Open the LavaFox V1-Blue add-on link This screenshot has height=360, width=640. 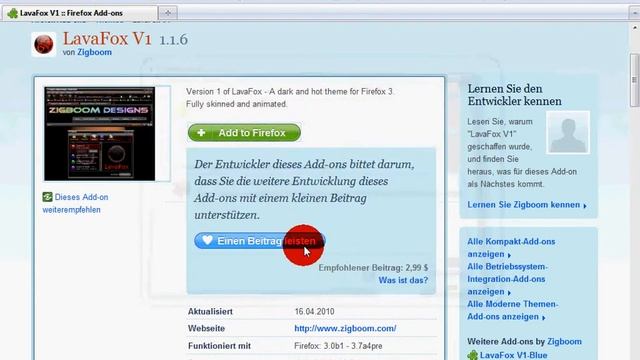click(513, 355)
